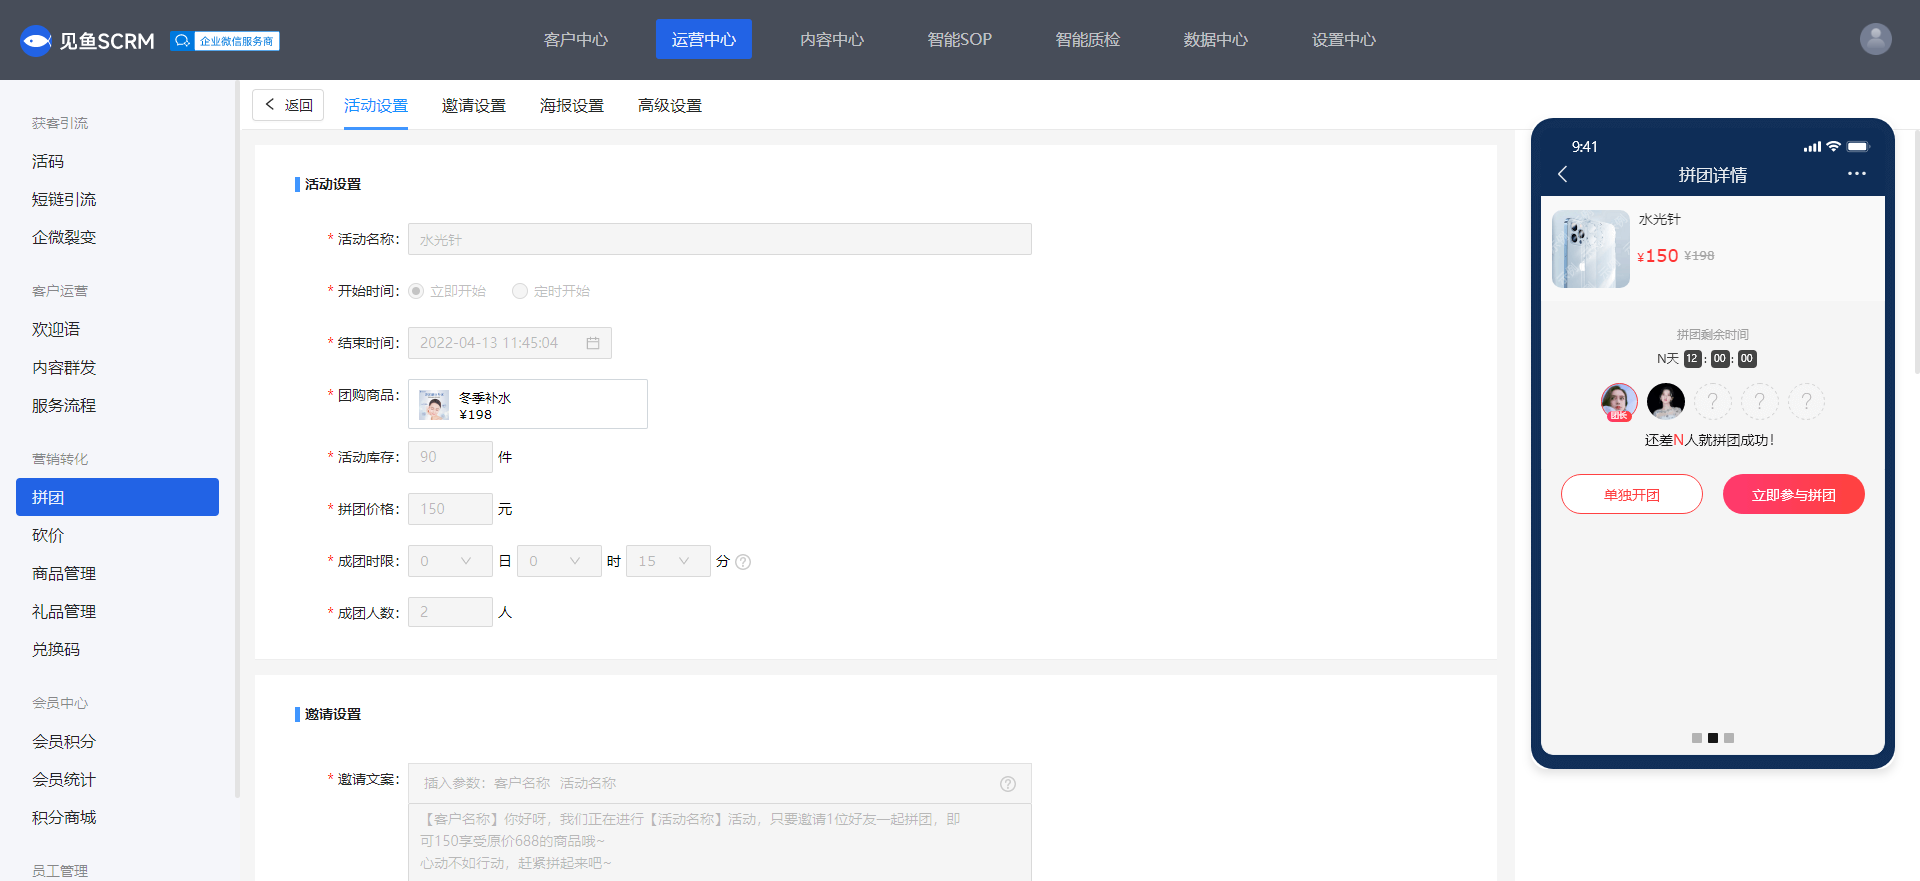Tap the back chevron in phone preview
Image resolution: width=1920 pixels, height=881 pixels.
pyautogui.click(x=1563, y=175)
